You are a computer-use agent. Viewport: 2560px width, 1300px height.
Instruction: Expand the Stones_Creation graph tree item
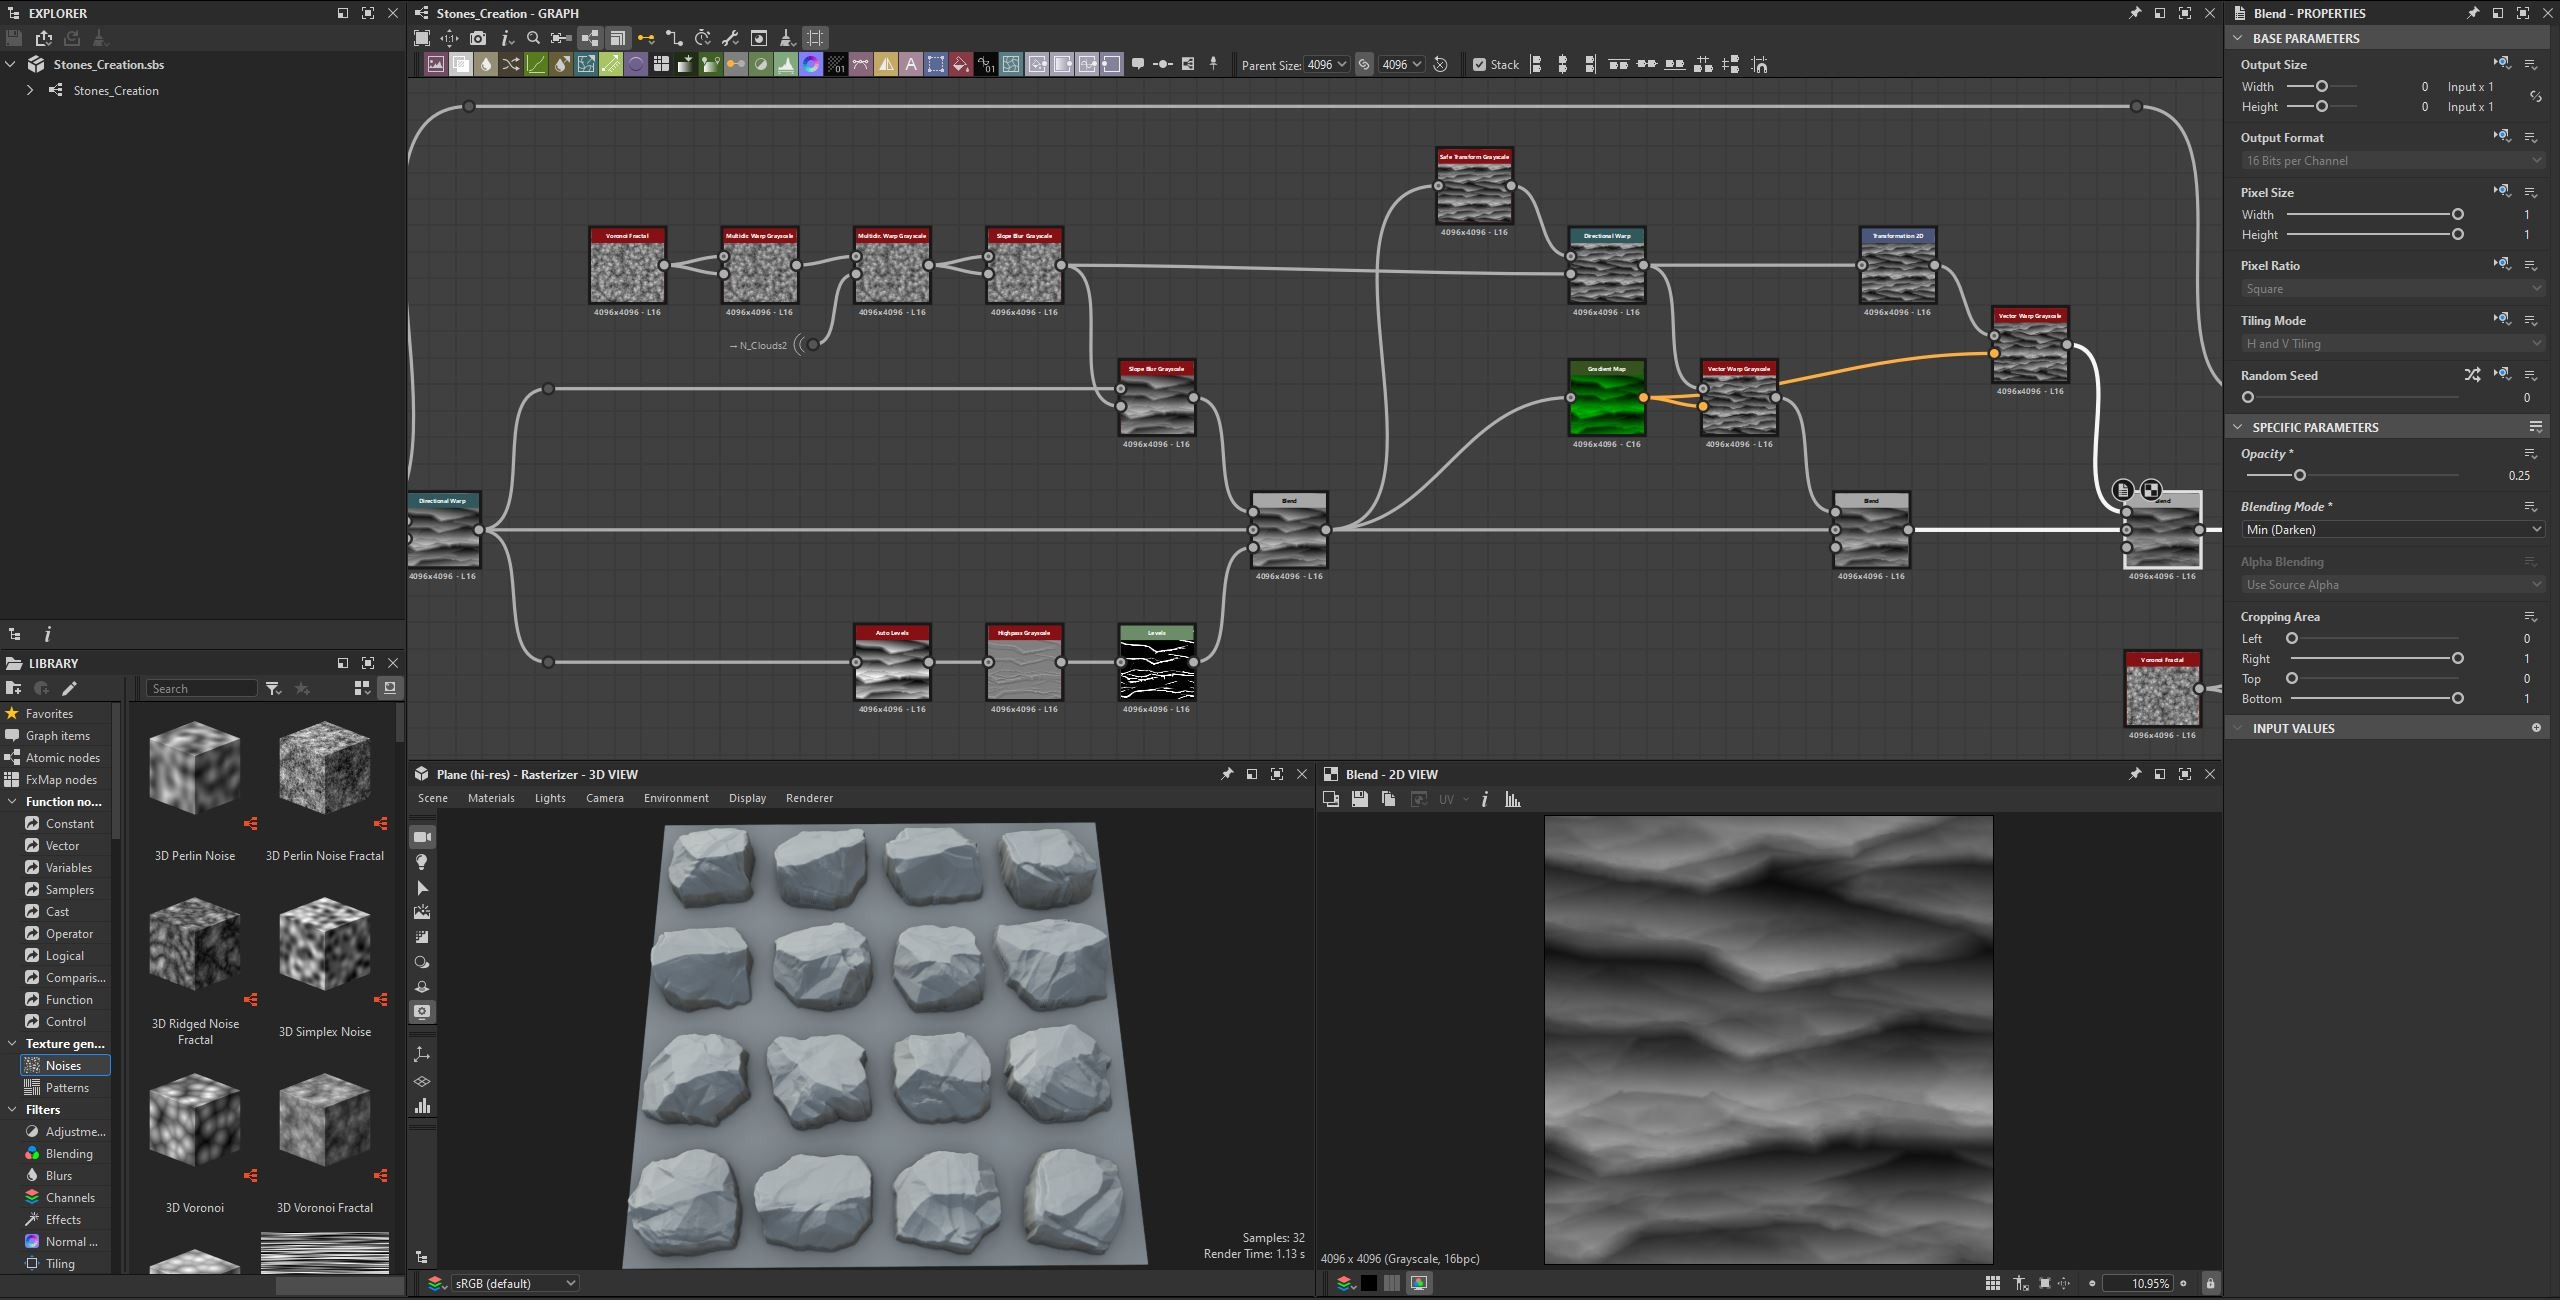click(30, 90)
